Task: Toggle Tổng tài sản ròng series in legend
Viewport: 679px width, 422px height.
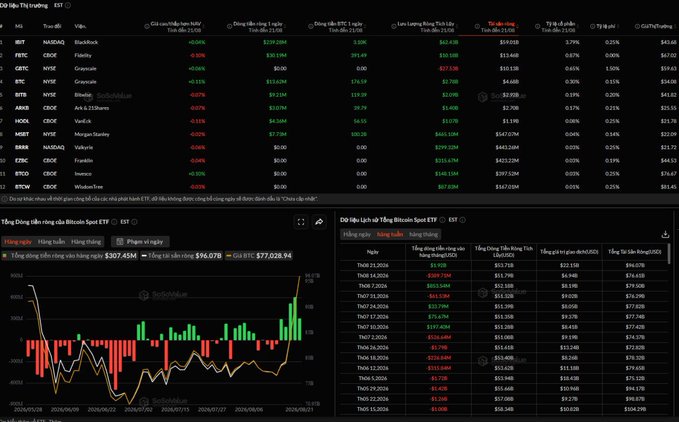Action: (x=181, y=256)
